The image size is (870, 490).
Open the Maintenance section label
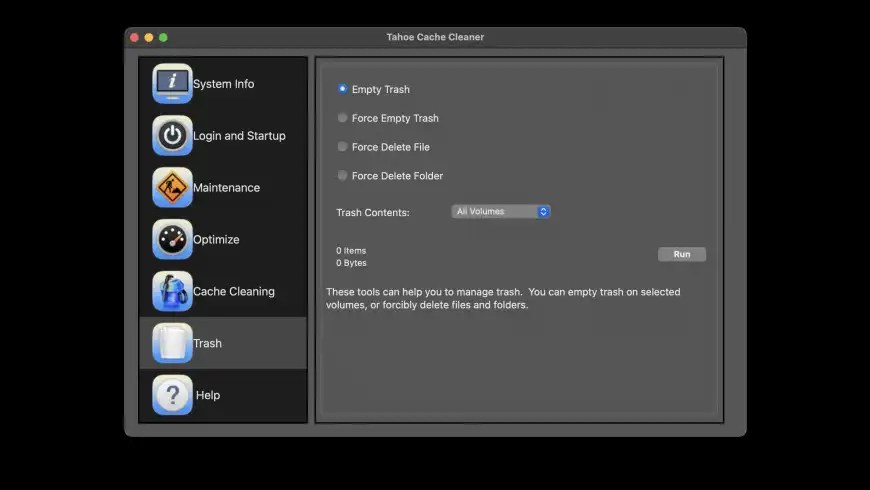coord(226,188)
